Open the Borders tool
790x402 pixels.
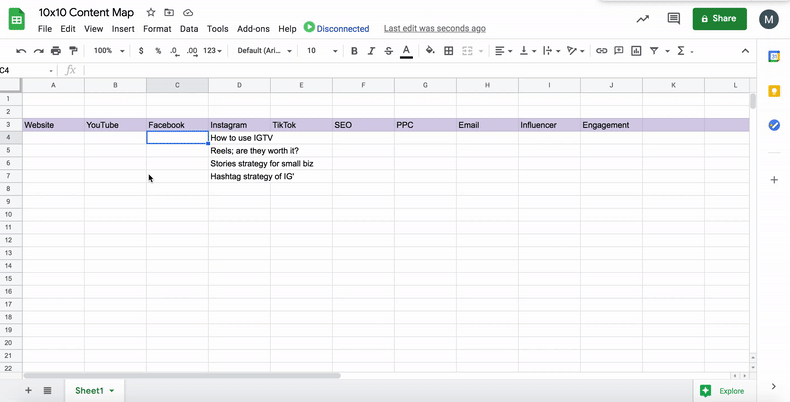[448, 51]
